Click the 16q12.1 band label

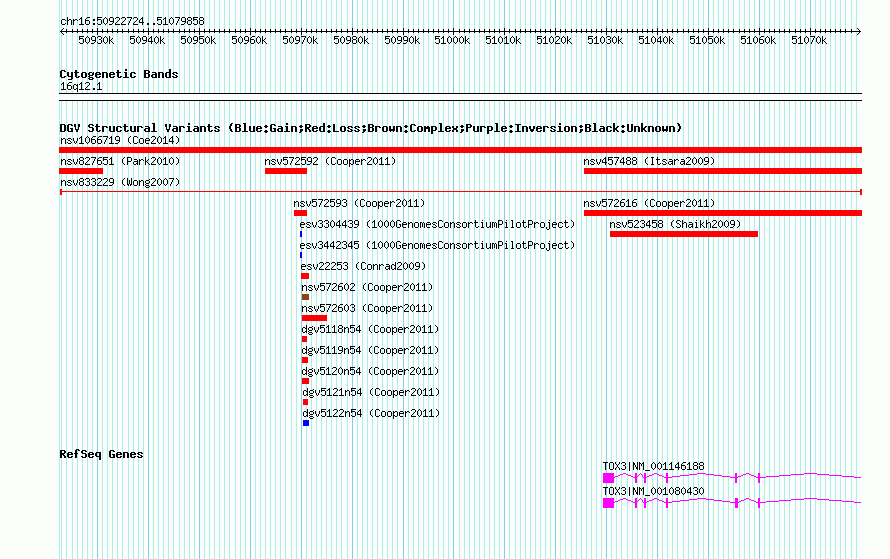pos(81,86)
